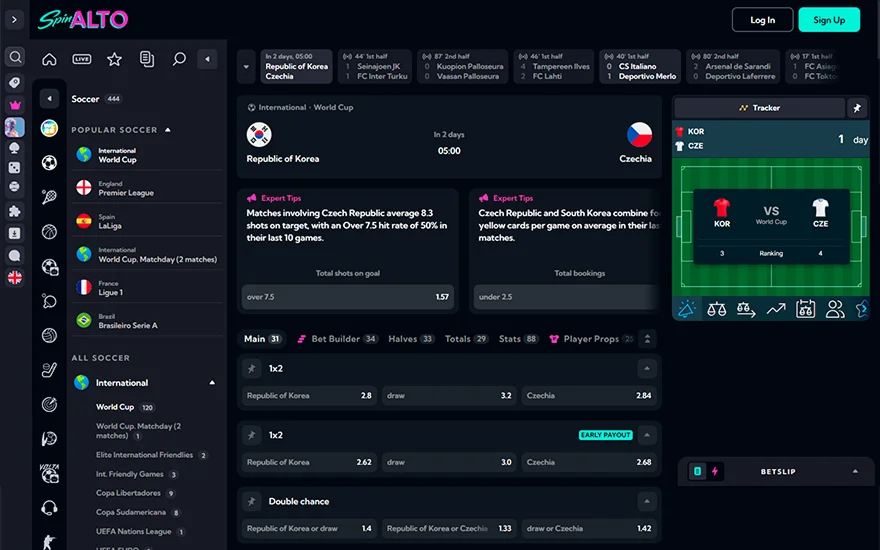This screenshot has width=880, height=550.
Task: Click the Sign Up button
Action: pyautogui.click(x=829, y=20)
